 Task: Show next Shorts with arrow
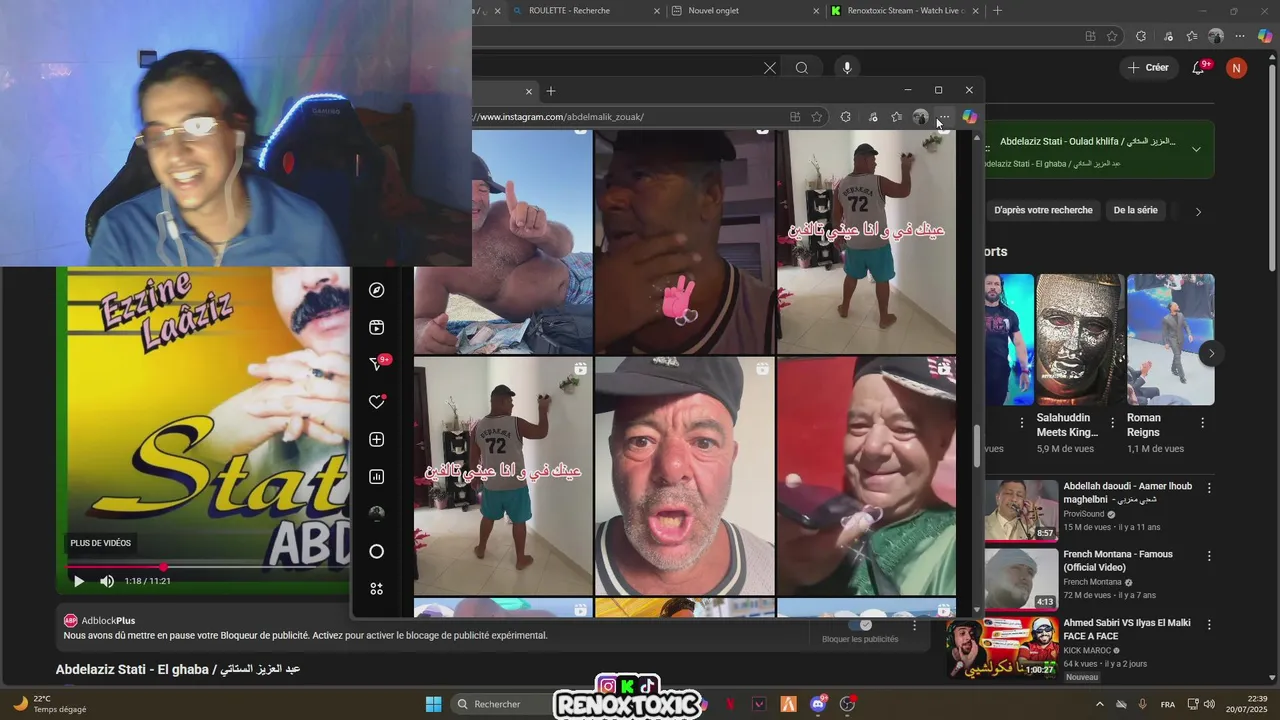coord(1211,353)
